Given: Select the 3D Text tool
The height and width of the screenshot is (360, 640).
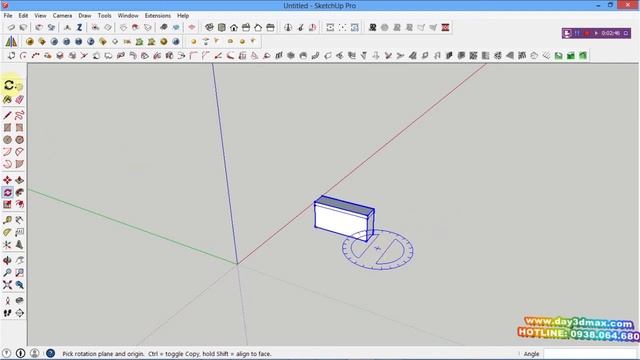Looking at the screenshot, I should pos(19,244).
